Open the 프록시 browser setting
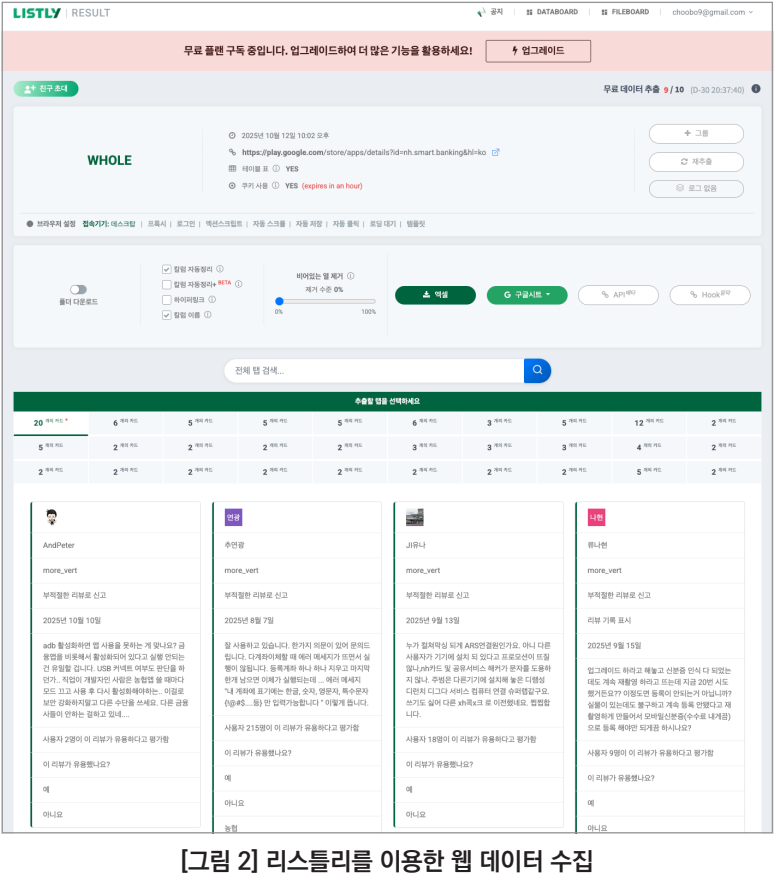Image resolution: width=776 pixels, height=881 pixels. (x=157, y=224)
